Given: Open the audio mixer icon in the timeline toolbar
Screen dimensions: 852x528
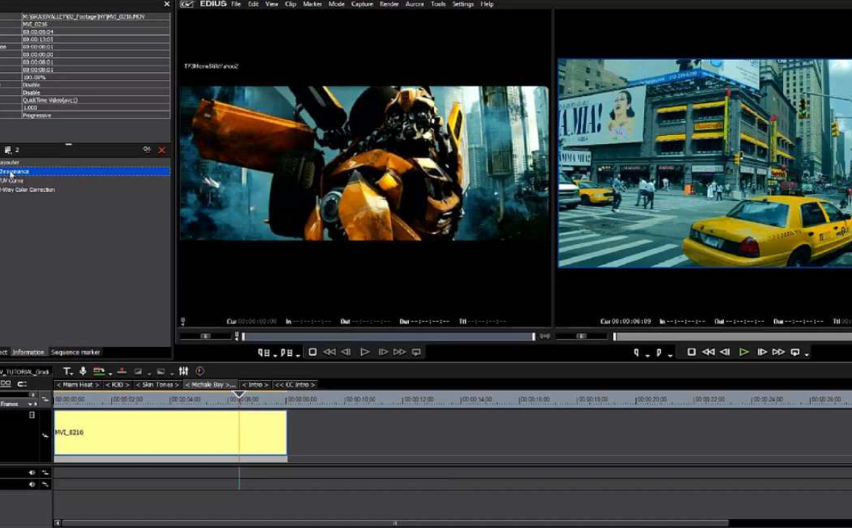Looking at the screenshot, I should click(184, 371).
